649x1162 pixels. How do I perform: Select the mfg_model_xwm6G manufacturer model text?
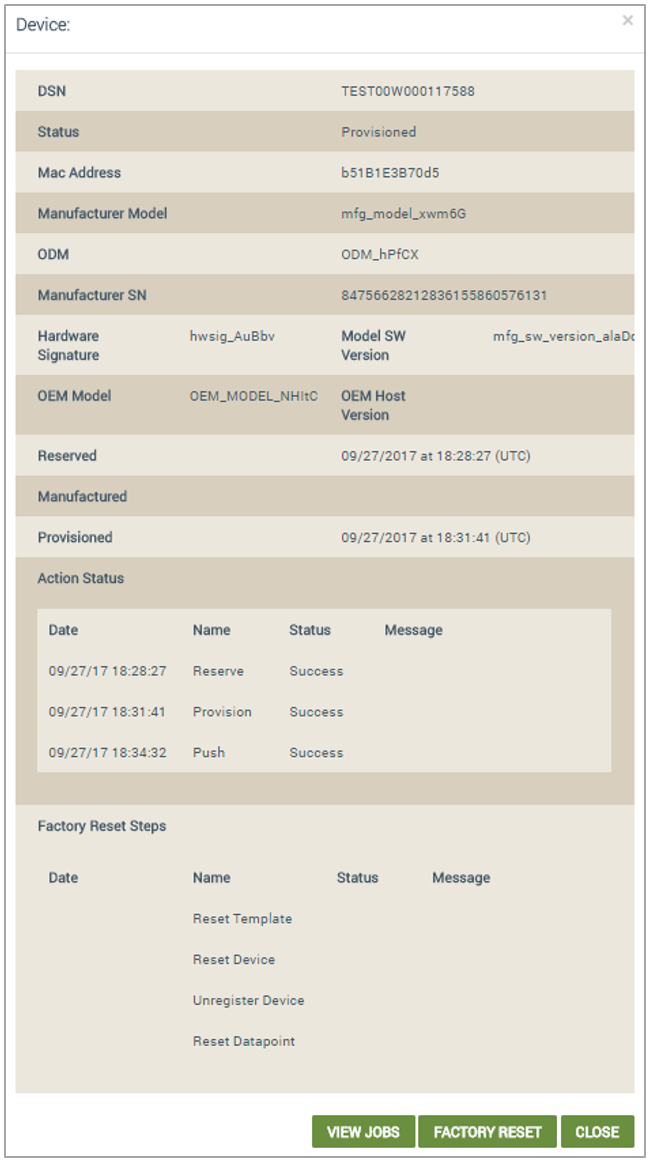403,213
